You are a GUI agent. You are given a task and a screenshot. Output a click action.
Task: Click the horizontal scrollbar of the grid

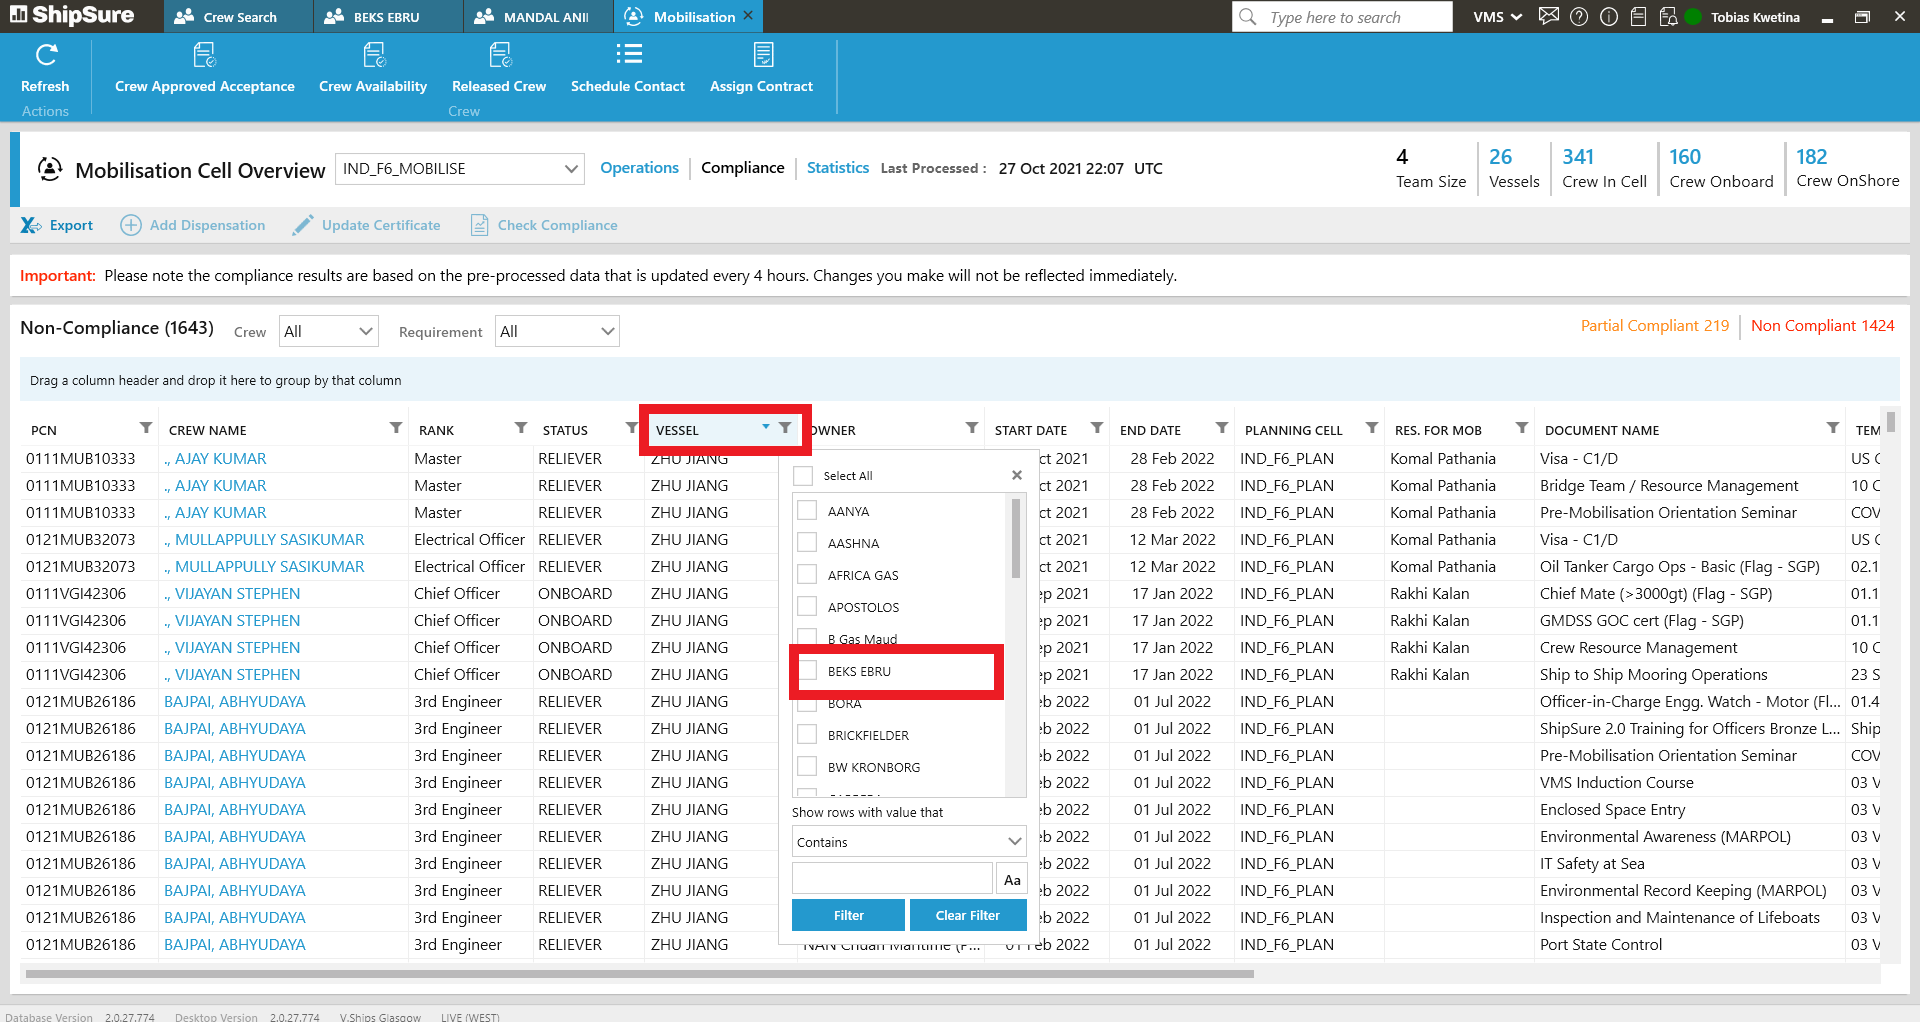point(640,973)
